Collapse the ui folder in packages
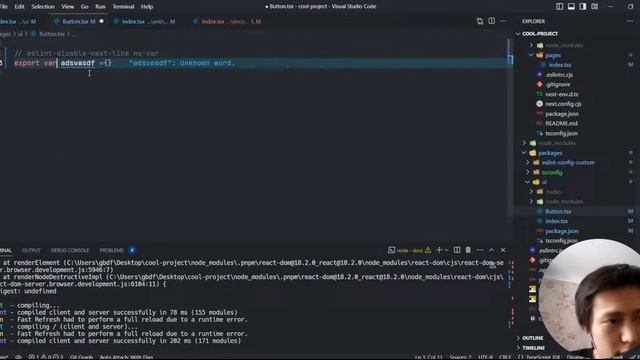The width and height of the screenshot is (640, 360). [x=528, y=182]
